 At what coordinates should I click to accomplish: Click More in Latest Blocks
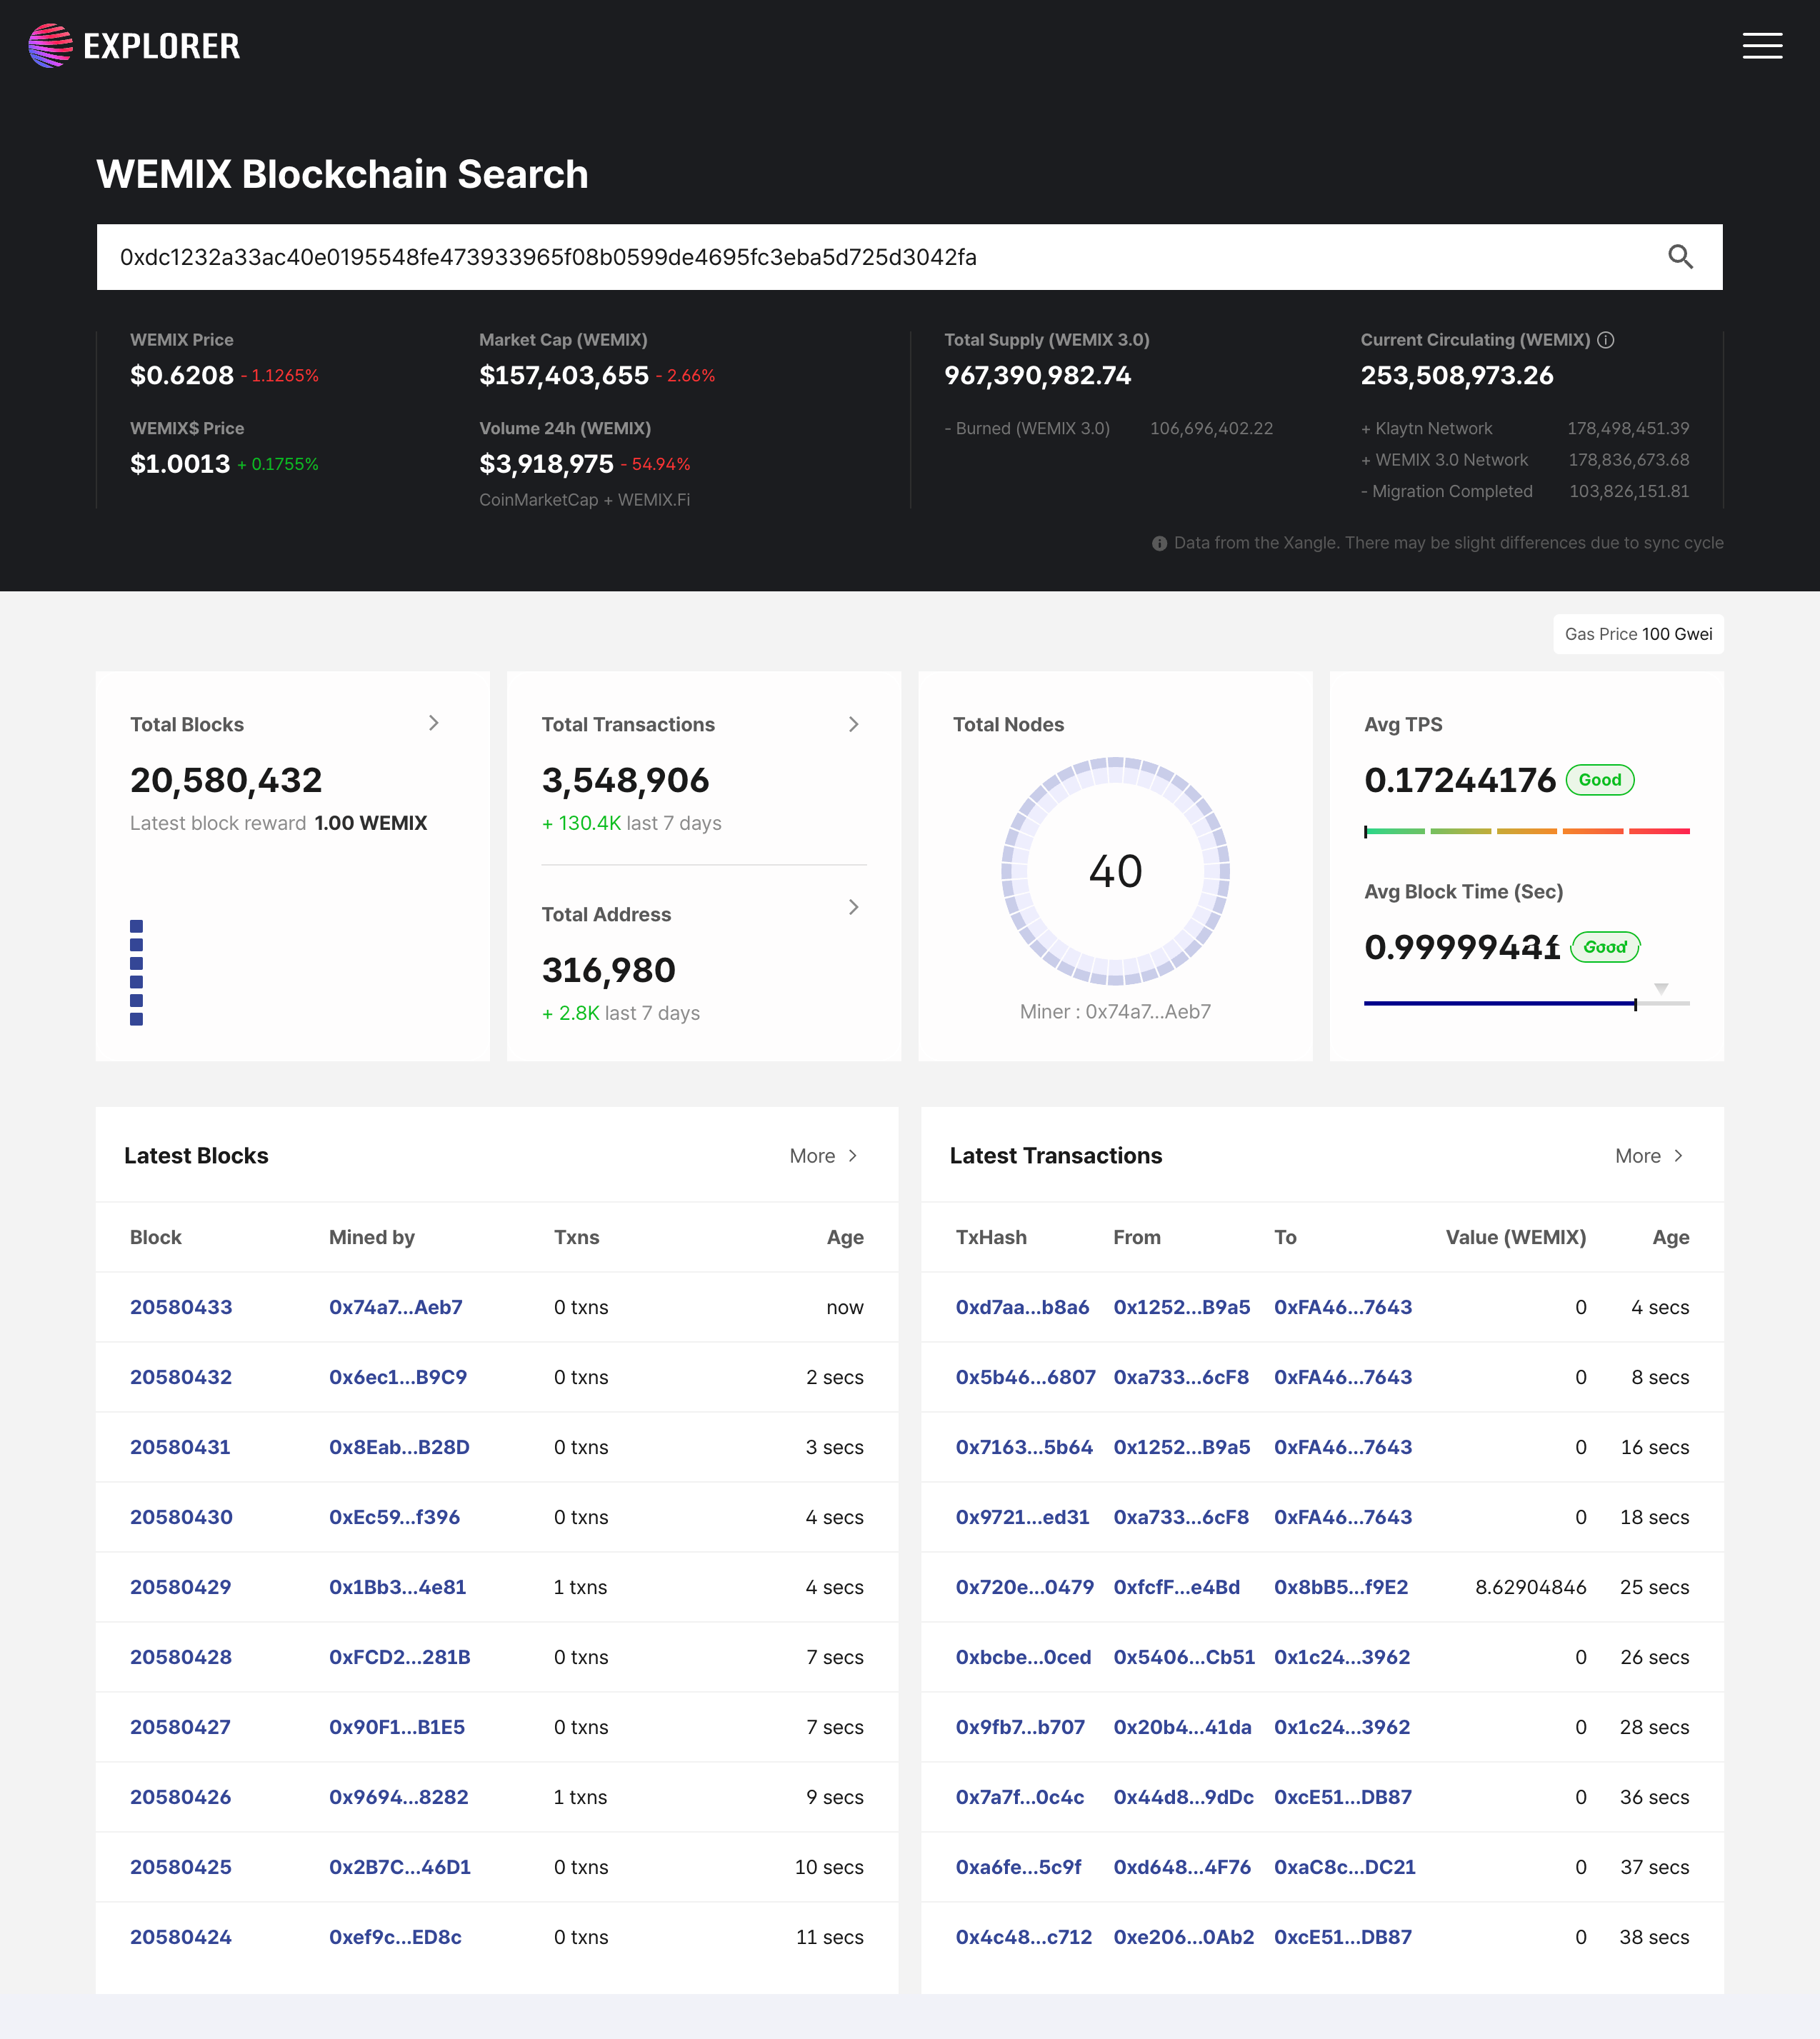823,1156
